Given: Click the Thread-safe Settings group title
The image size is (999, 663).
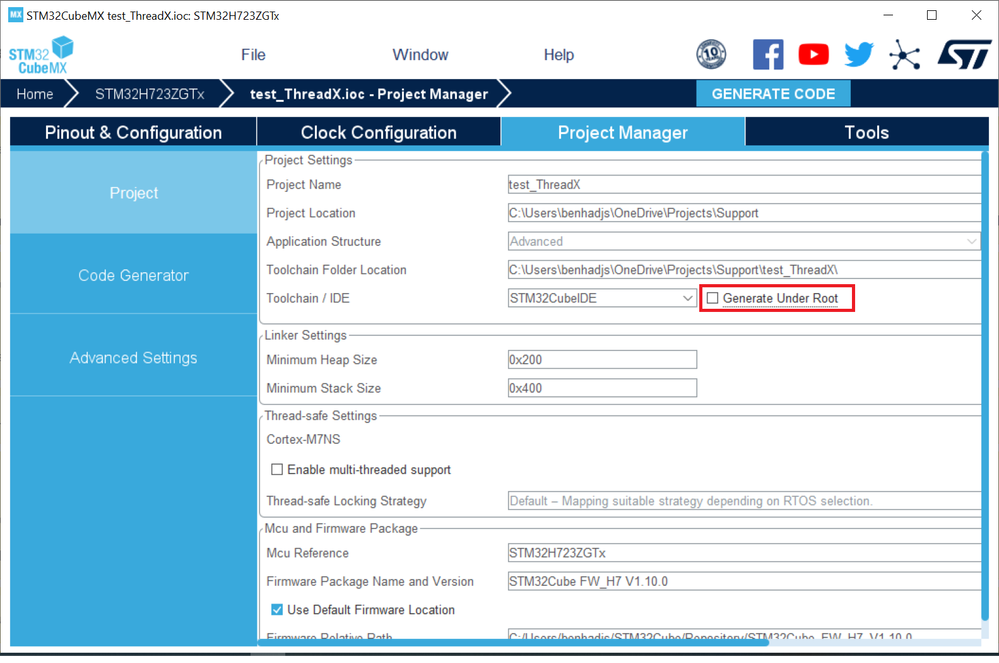Looking at the screenshot, I should pyautogui.click(x=320, y=415).
